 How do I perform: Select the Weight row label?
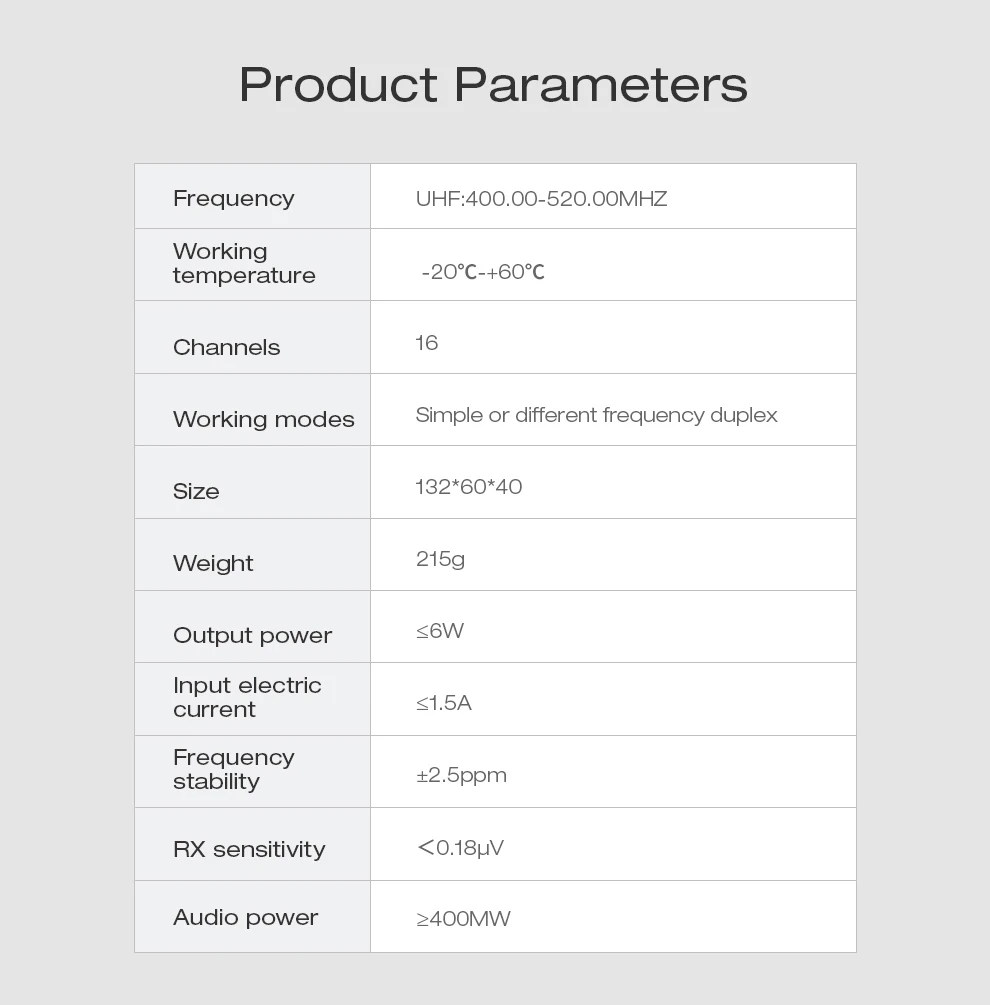[213, 563]
